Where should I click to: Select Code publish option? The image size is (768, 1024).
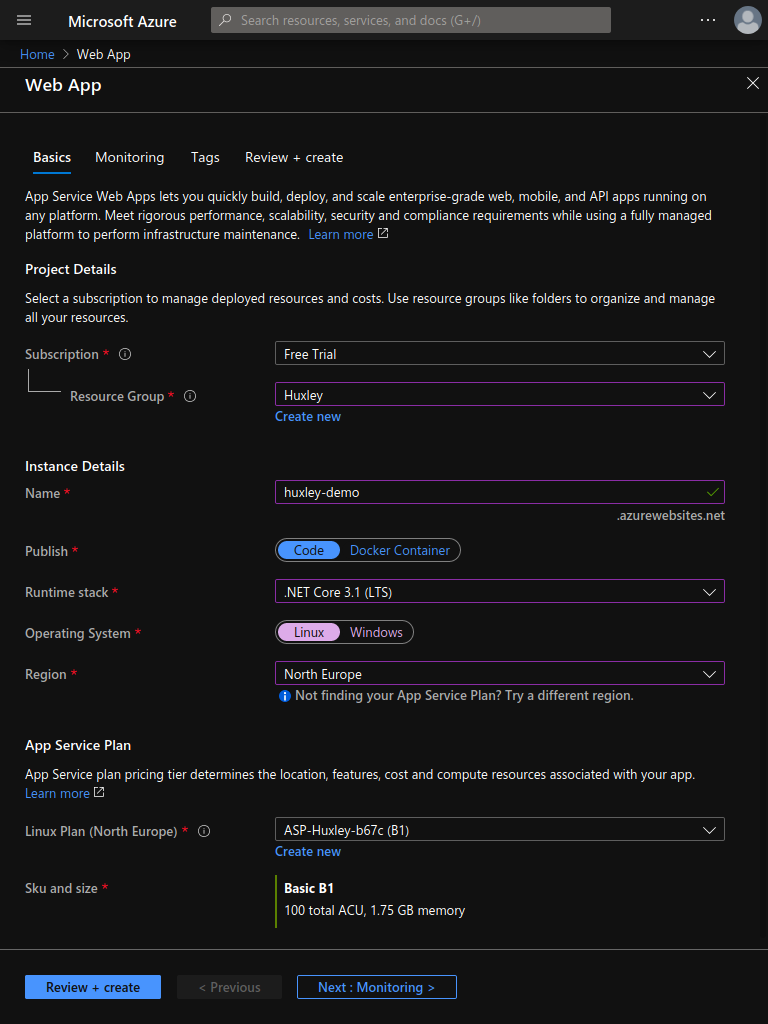point(308,550)
